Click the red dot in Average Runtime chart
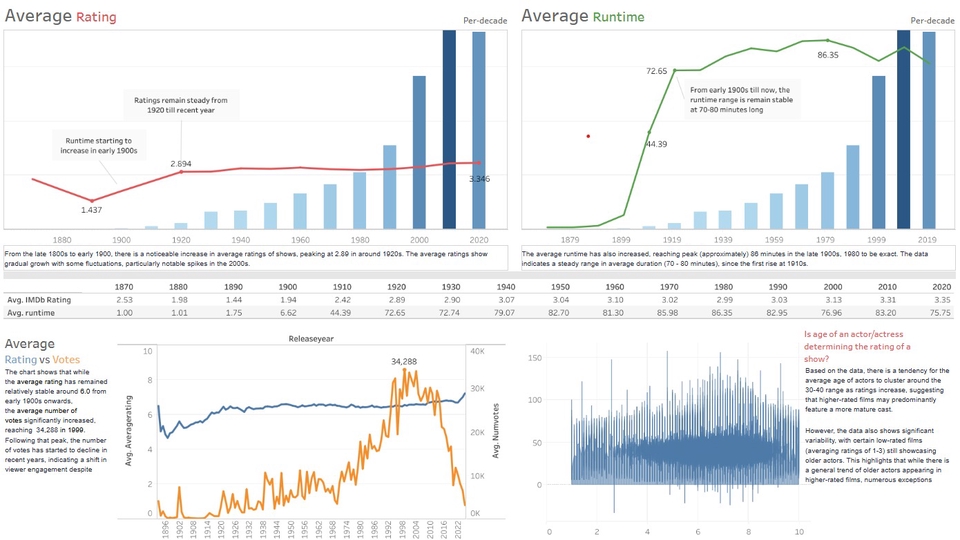 point(588,136)
